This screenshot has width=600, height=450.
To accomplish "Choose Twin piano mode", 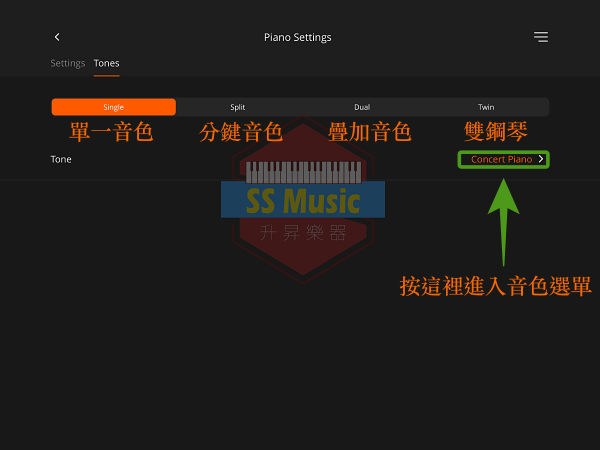I will pos(486,107).
